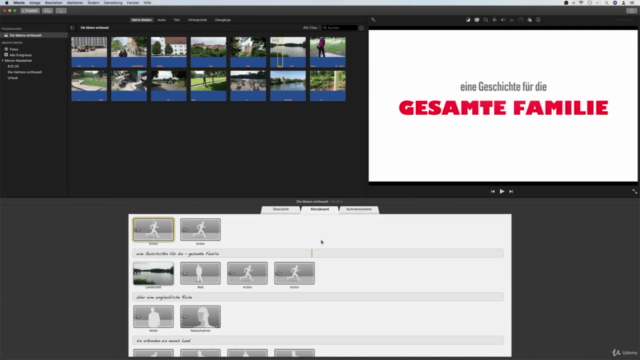Click the orange playhead marker in title bar
The height and width of the screenshot is (360, 640).
pos(312,253)
